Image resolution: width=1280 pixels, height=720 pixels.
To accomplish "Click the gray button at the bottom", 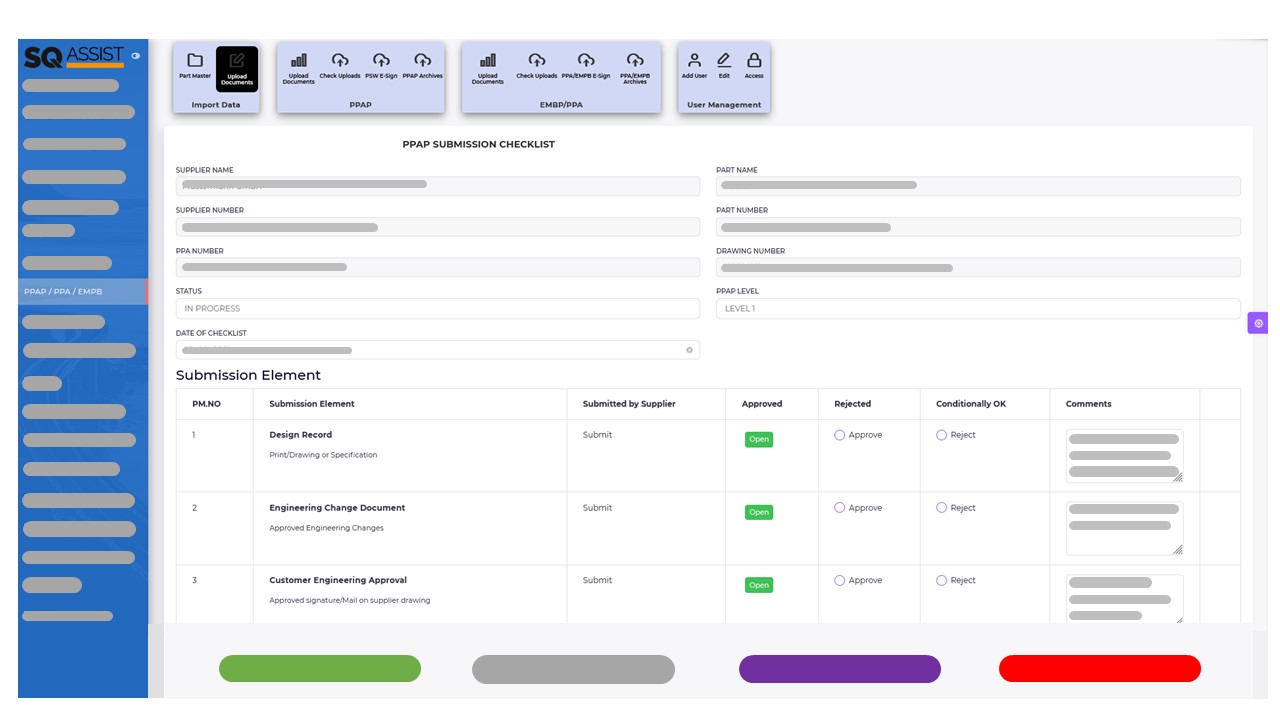I will [x=573, y=669].
